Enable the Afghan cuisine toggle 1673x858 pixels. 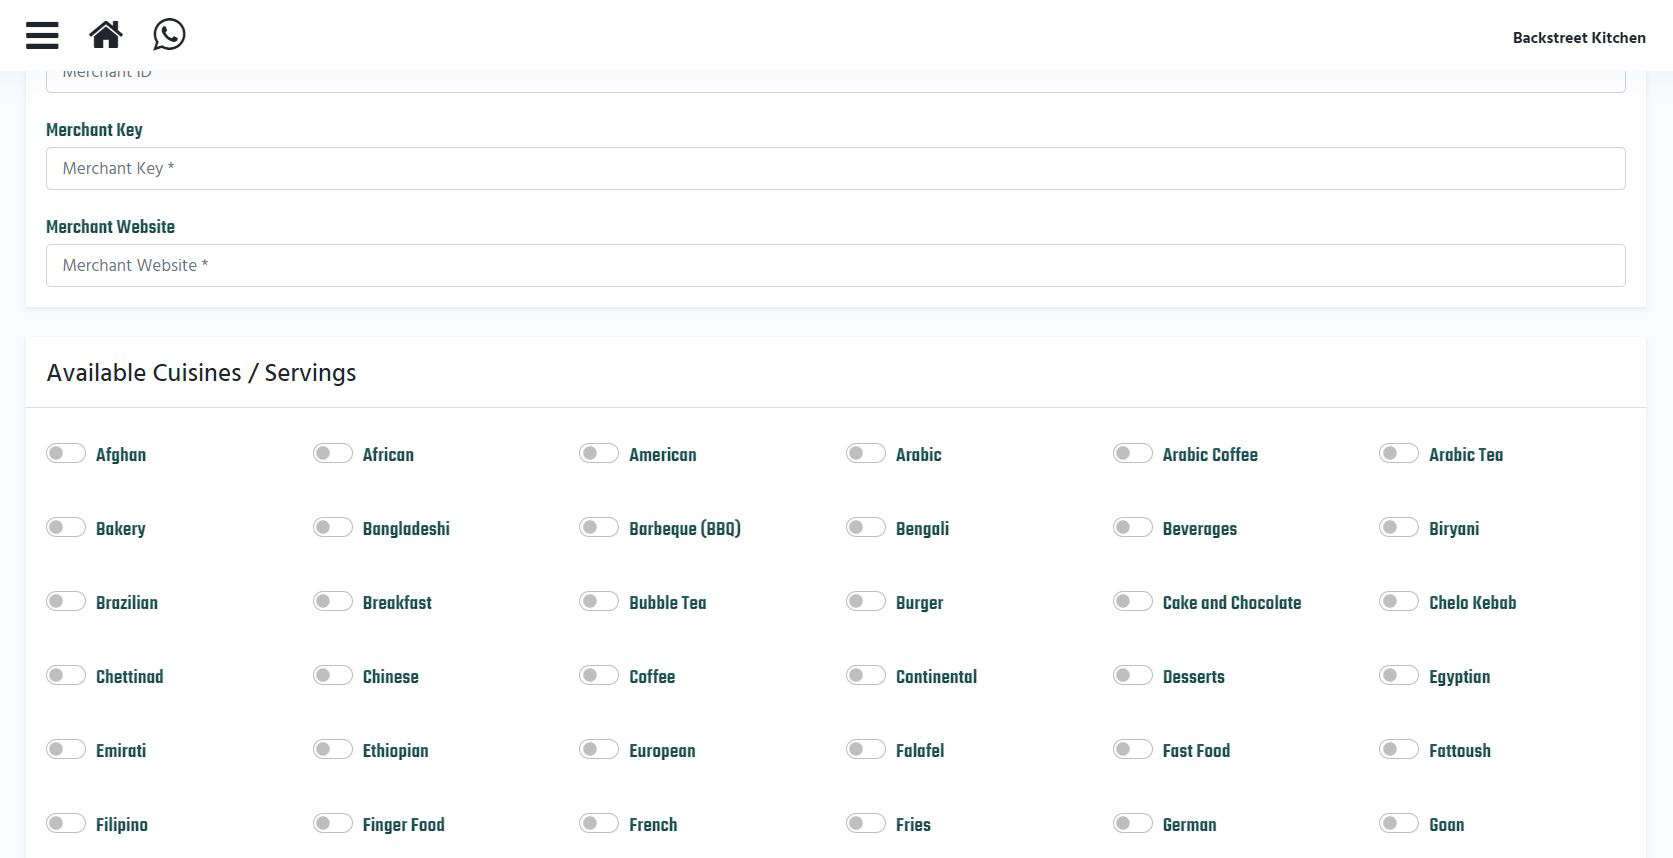[x=66, y=454]
